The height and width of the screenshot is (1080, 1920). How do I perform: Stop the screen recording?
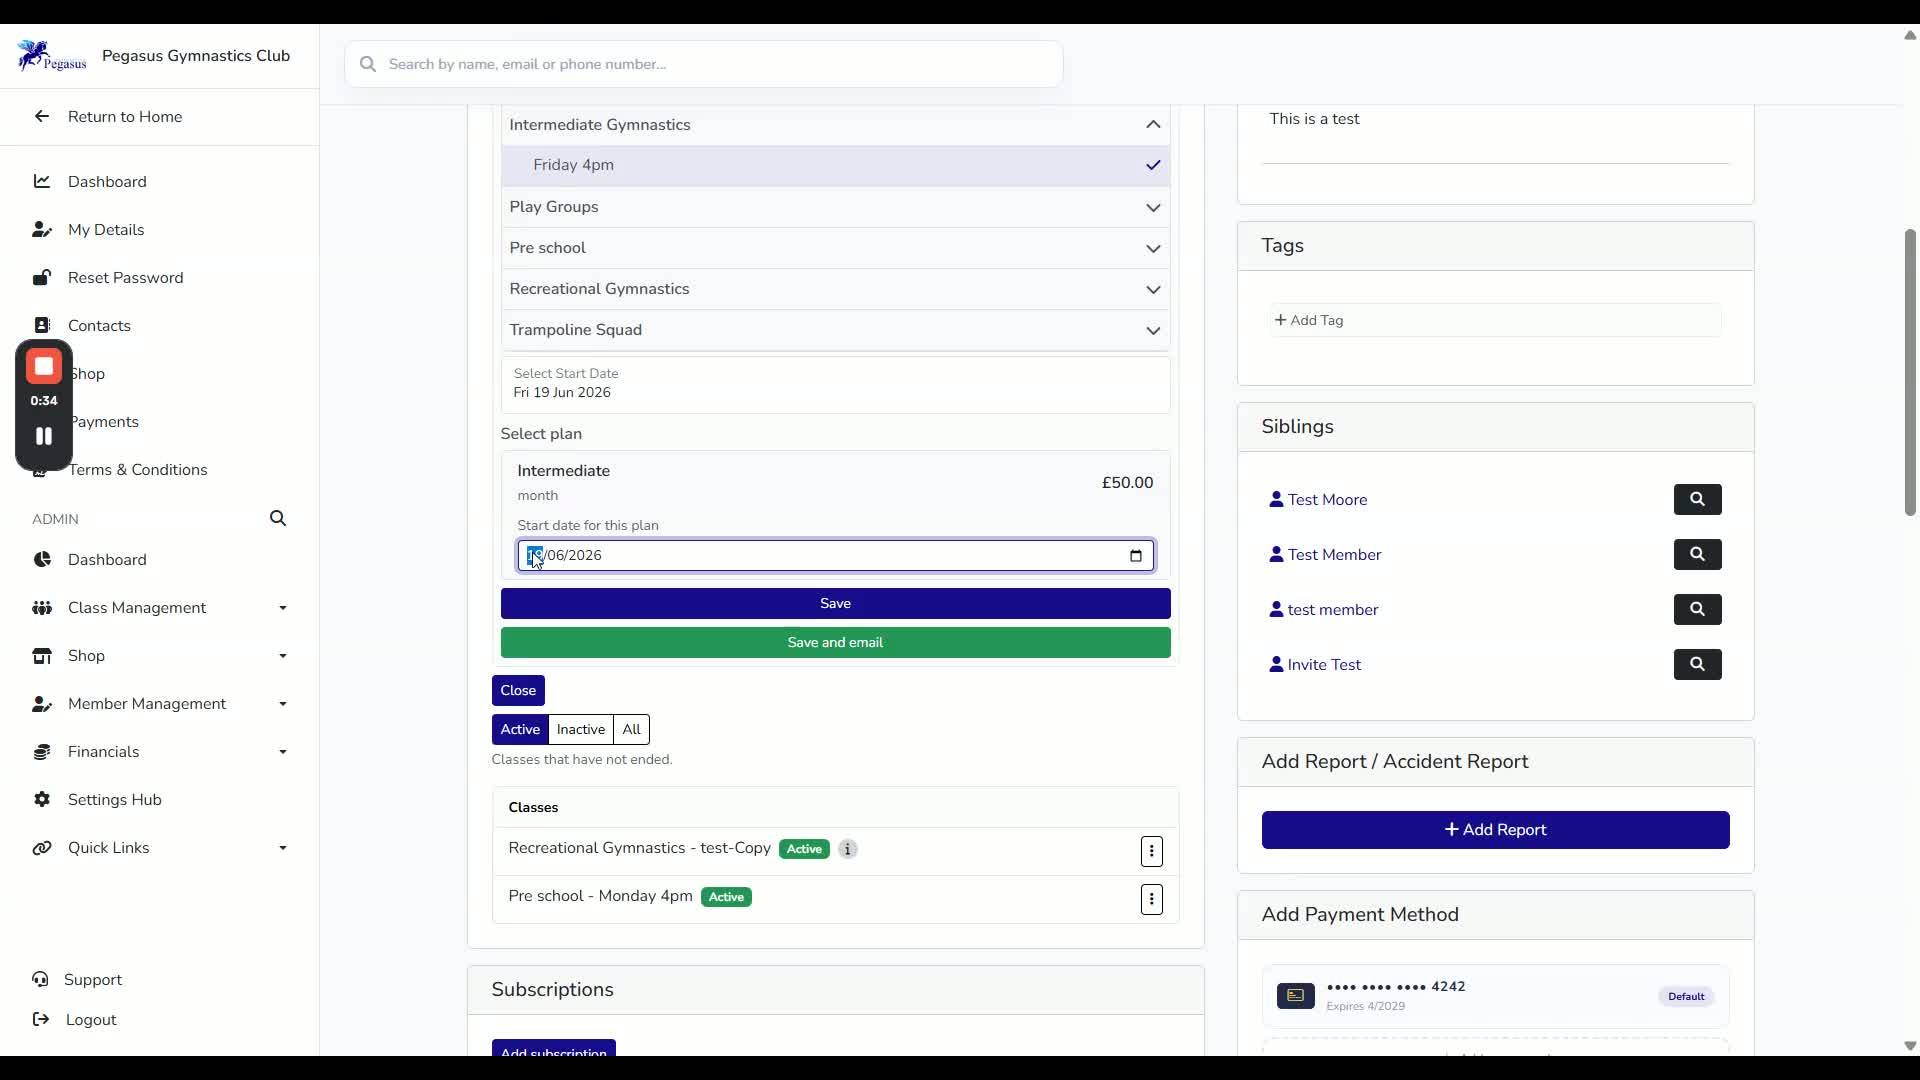tap(44, 367)
